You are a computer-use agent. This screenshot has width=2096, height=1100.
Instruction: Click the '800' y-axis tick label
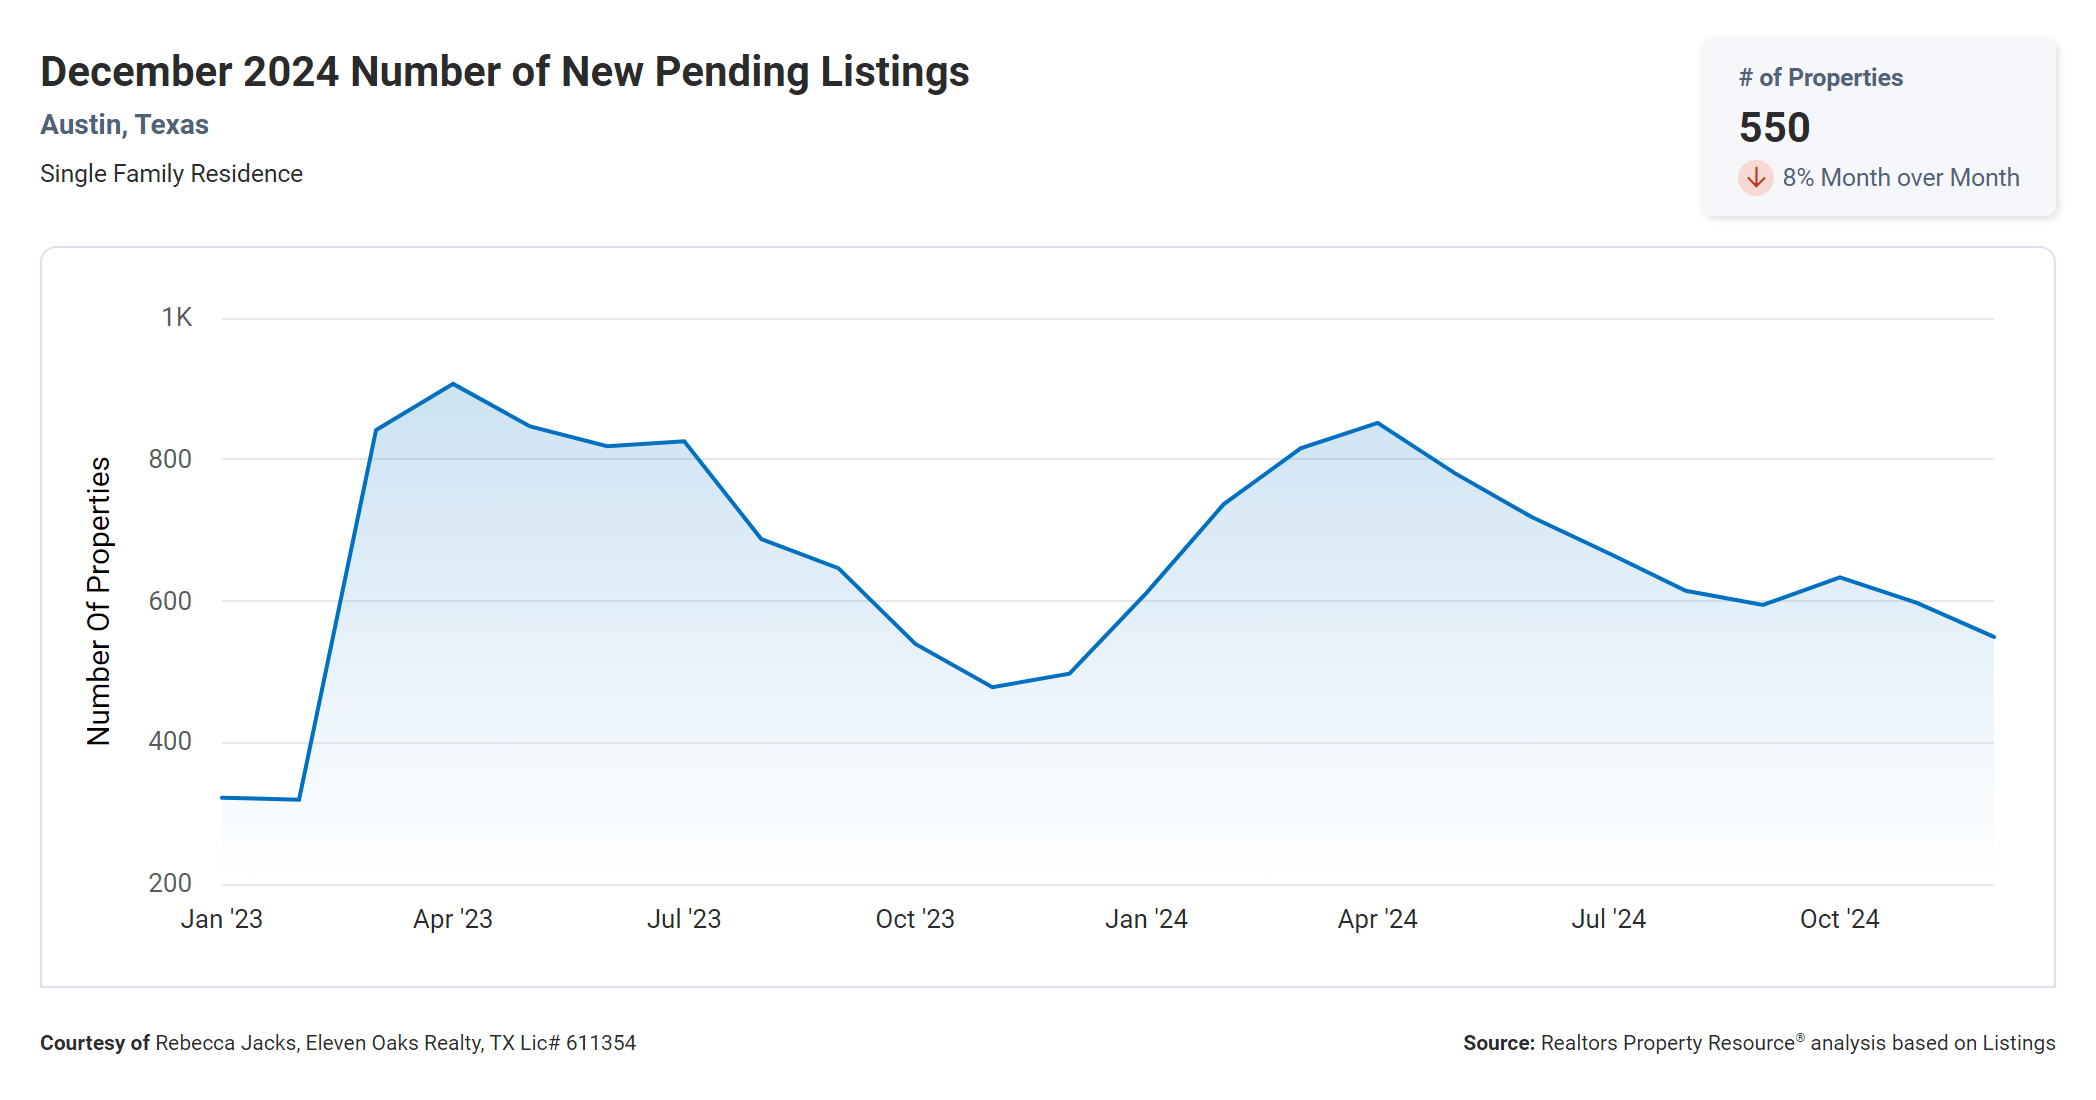click(x=170, y=459)
